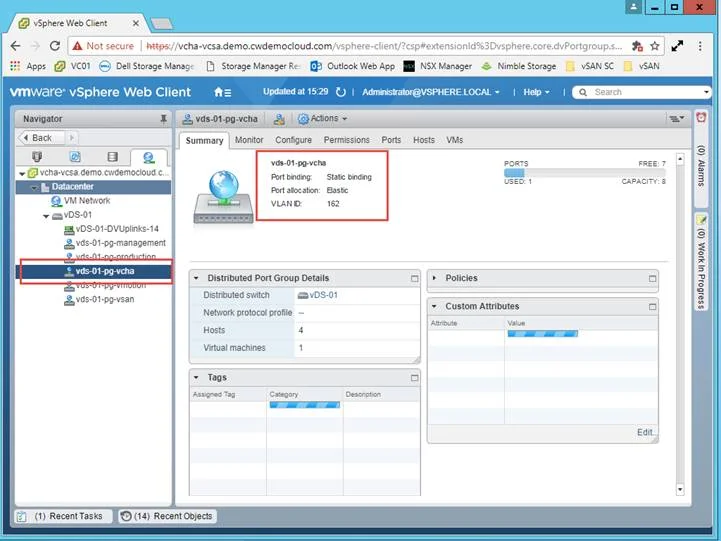This screenshot has width=721, height=541.
Task: Open the Work In Progress side panel
Action: tap(701, 262)
